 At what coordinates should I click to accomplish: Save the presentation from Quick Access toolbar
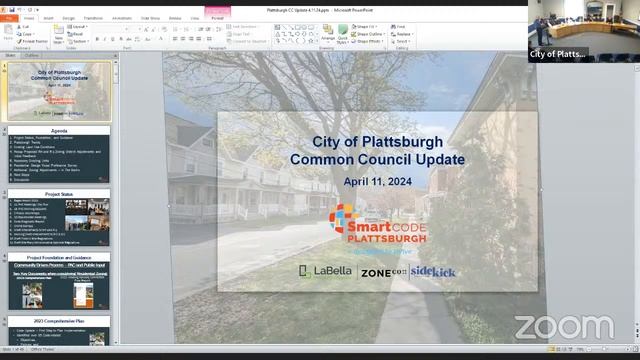(x=12, y=10)
